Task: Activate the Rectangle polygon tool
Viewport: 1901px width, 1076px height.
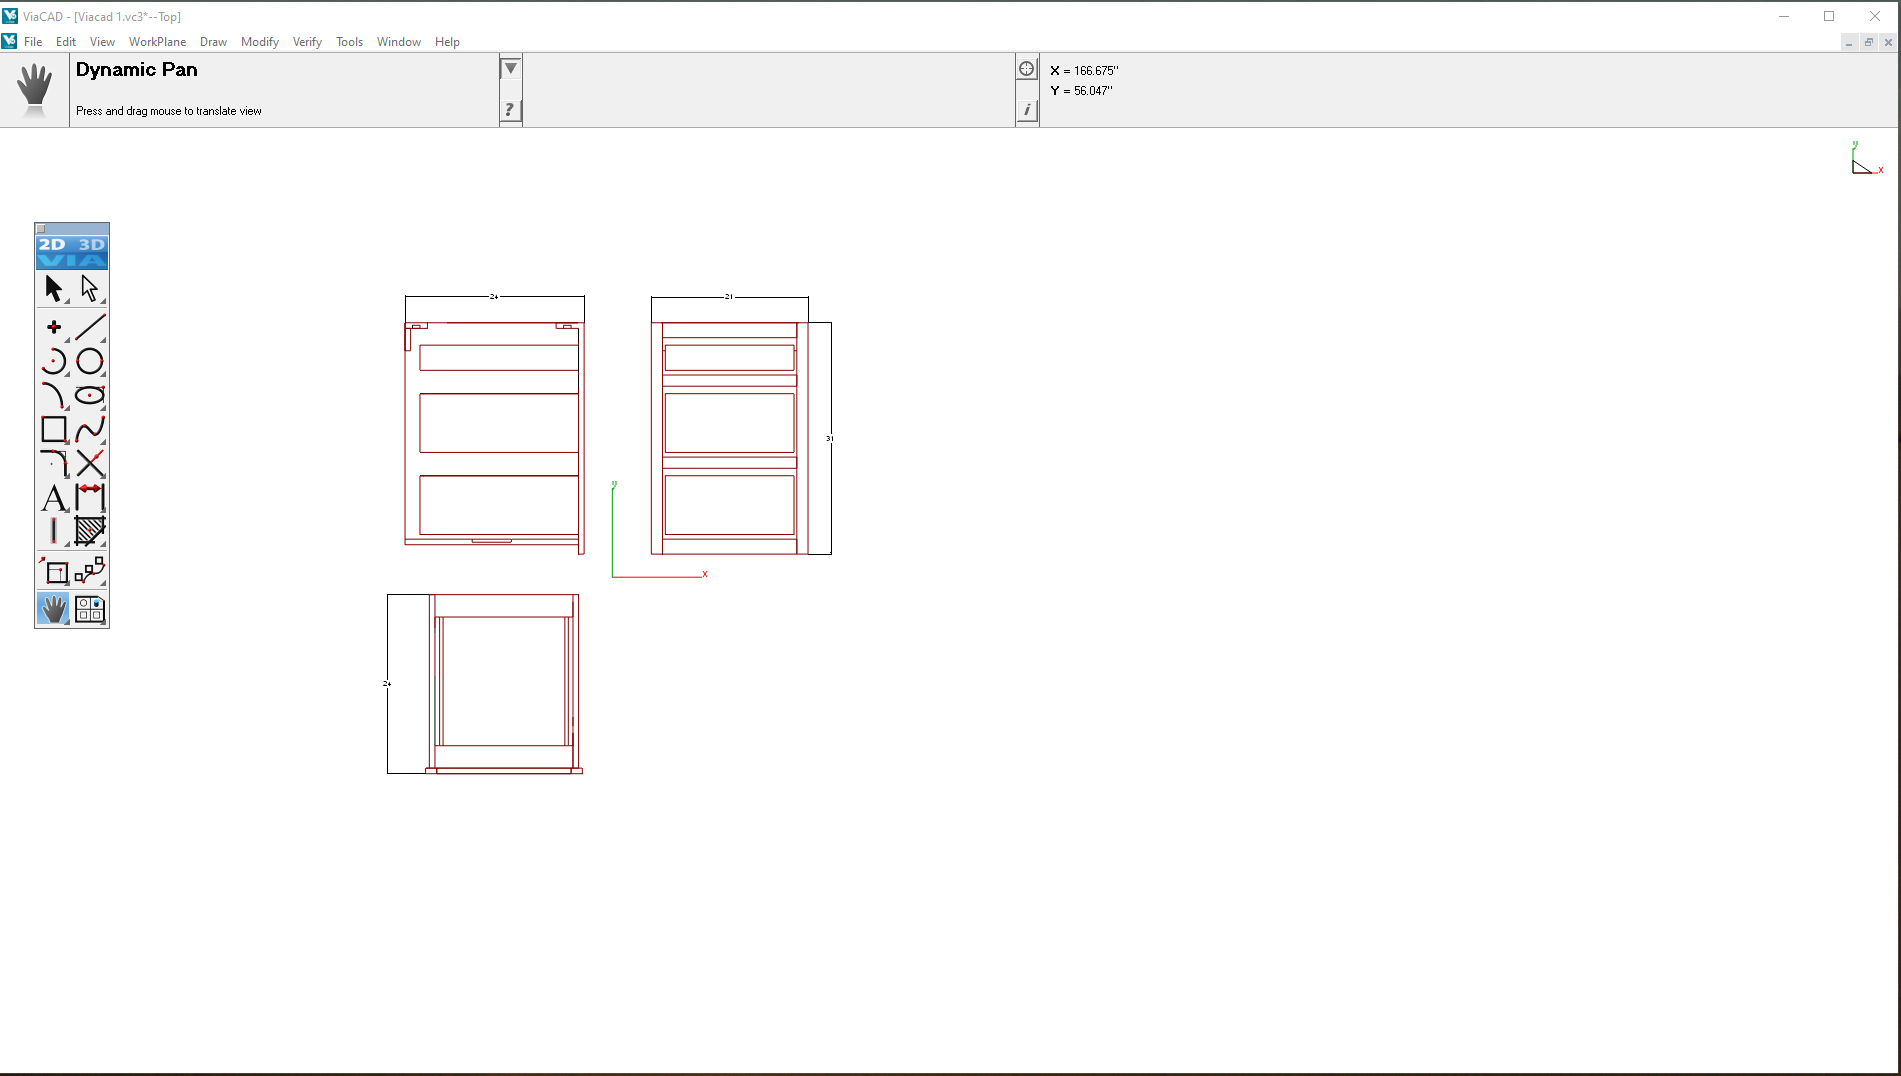Action: point(54,429)
